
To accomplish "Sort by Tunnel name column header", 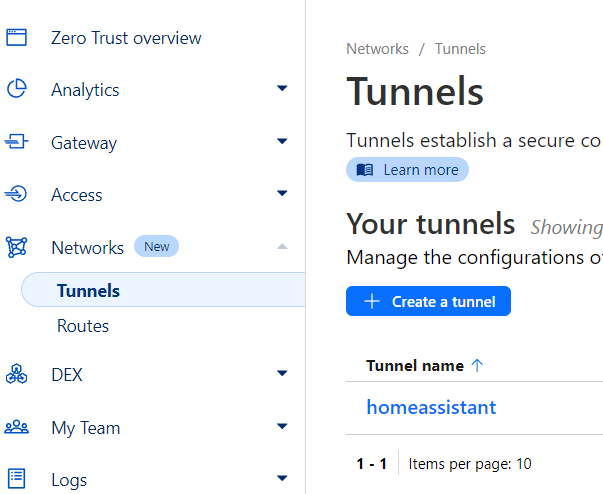I will coord(415,366).
